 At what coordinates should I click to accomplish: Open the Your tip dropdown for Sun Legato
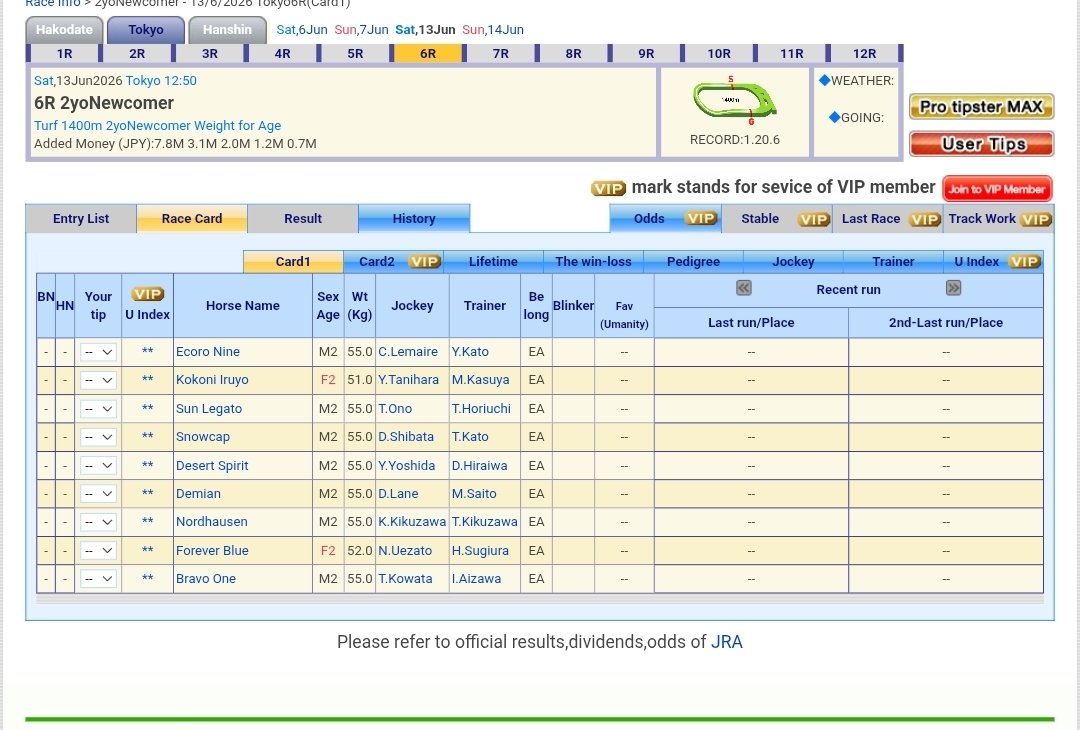coord(98,409)
